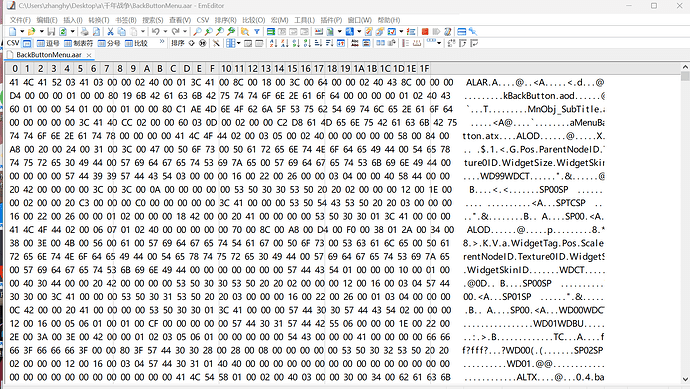Toggle CSV normal mode button
The width and height of the screenshot is (690, 389).
(27, 43)
